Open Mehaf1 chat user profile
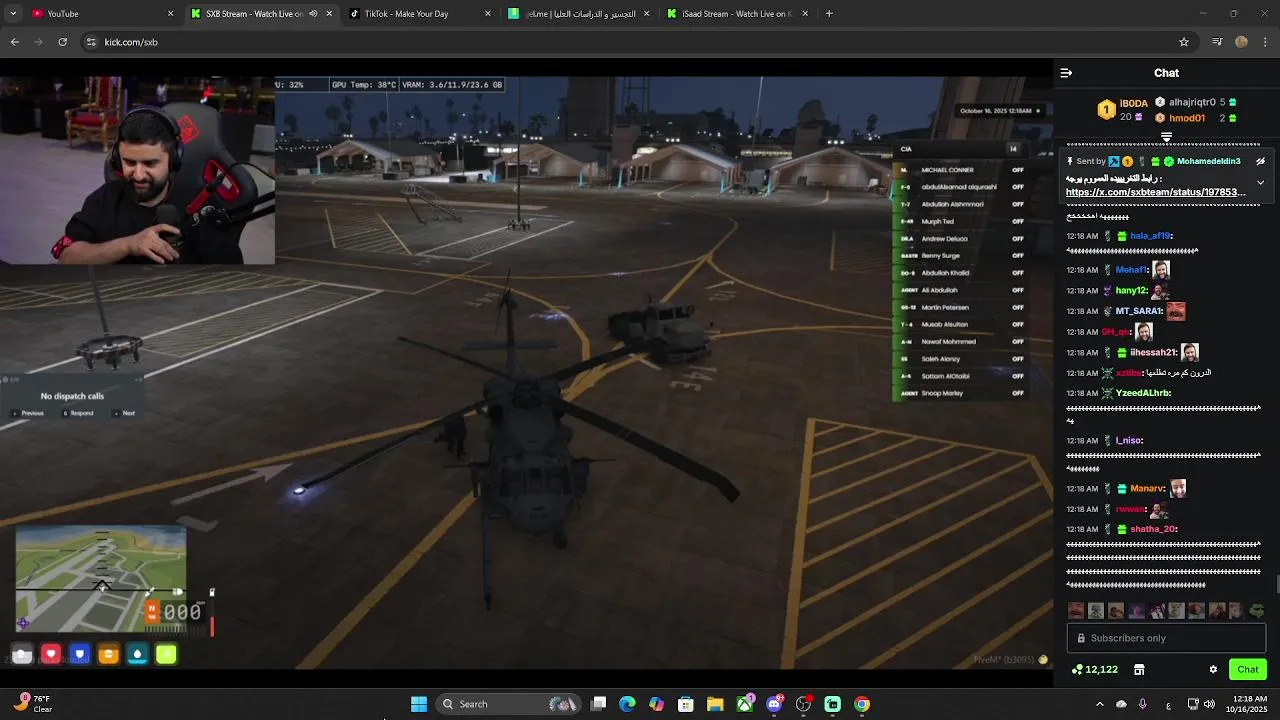The width and height of the screenshot is (1280, 720). (1131, 270)
